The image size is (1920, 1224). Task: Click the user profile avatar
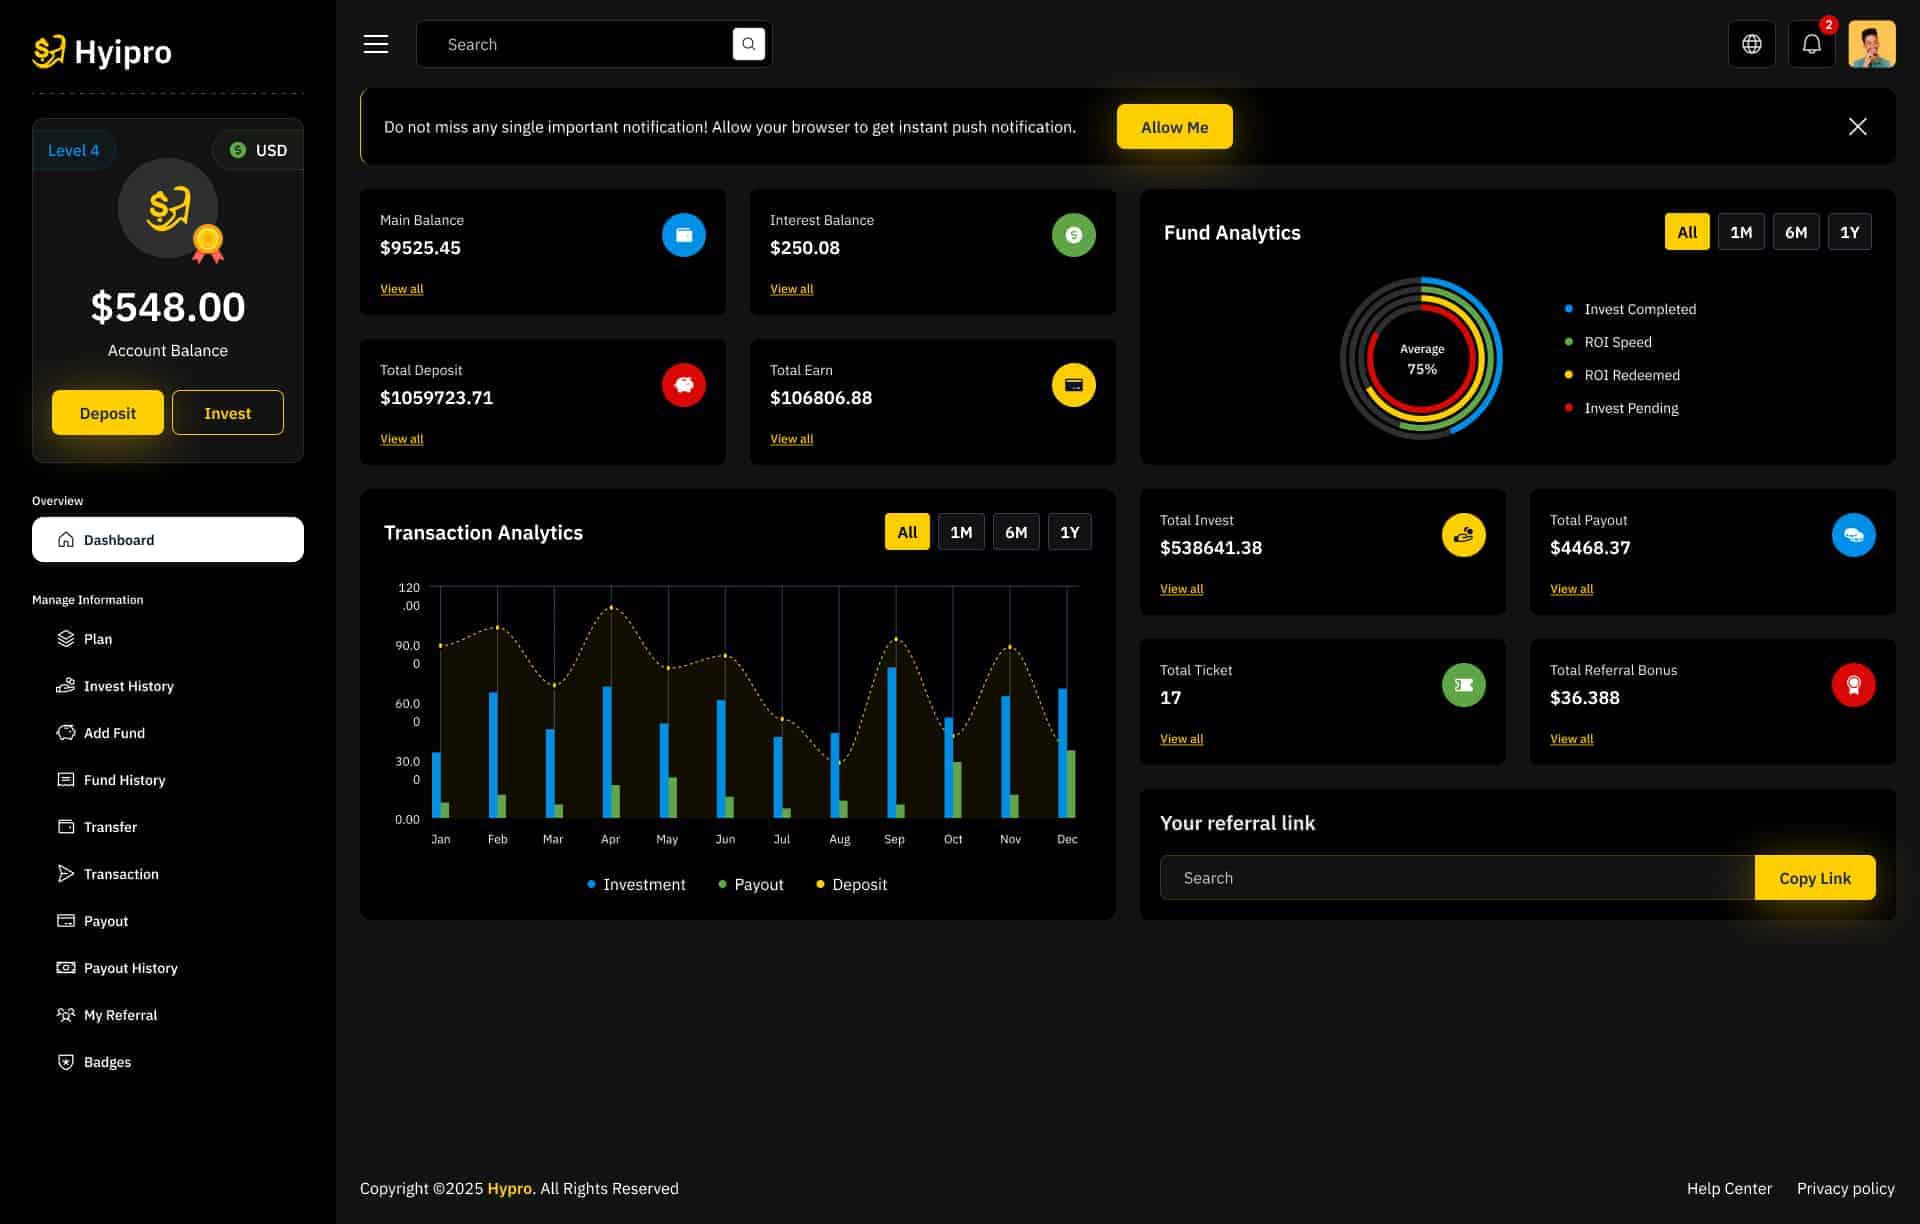[1871, 44]
